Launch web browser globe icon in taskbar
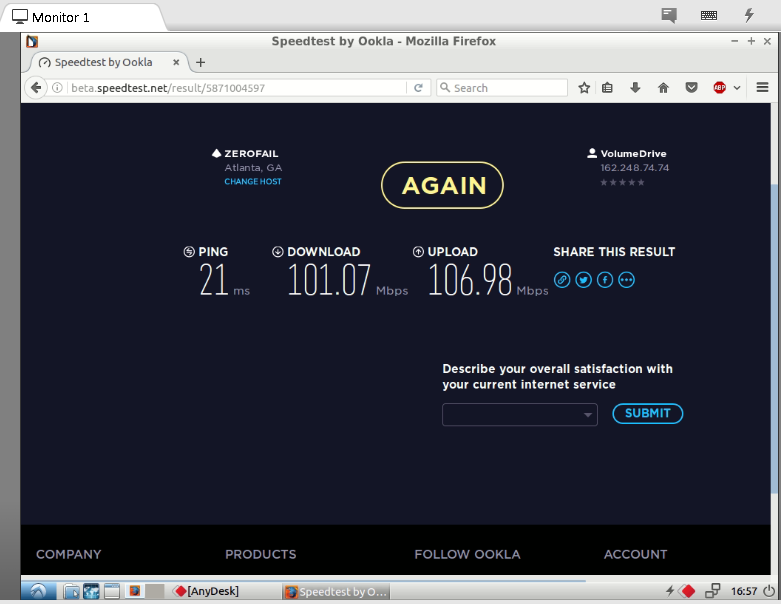781x604 pixels. [x=91, y=591]
